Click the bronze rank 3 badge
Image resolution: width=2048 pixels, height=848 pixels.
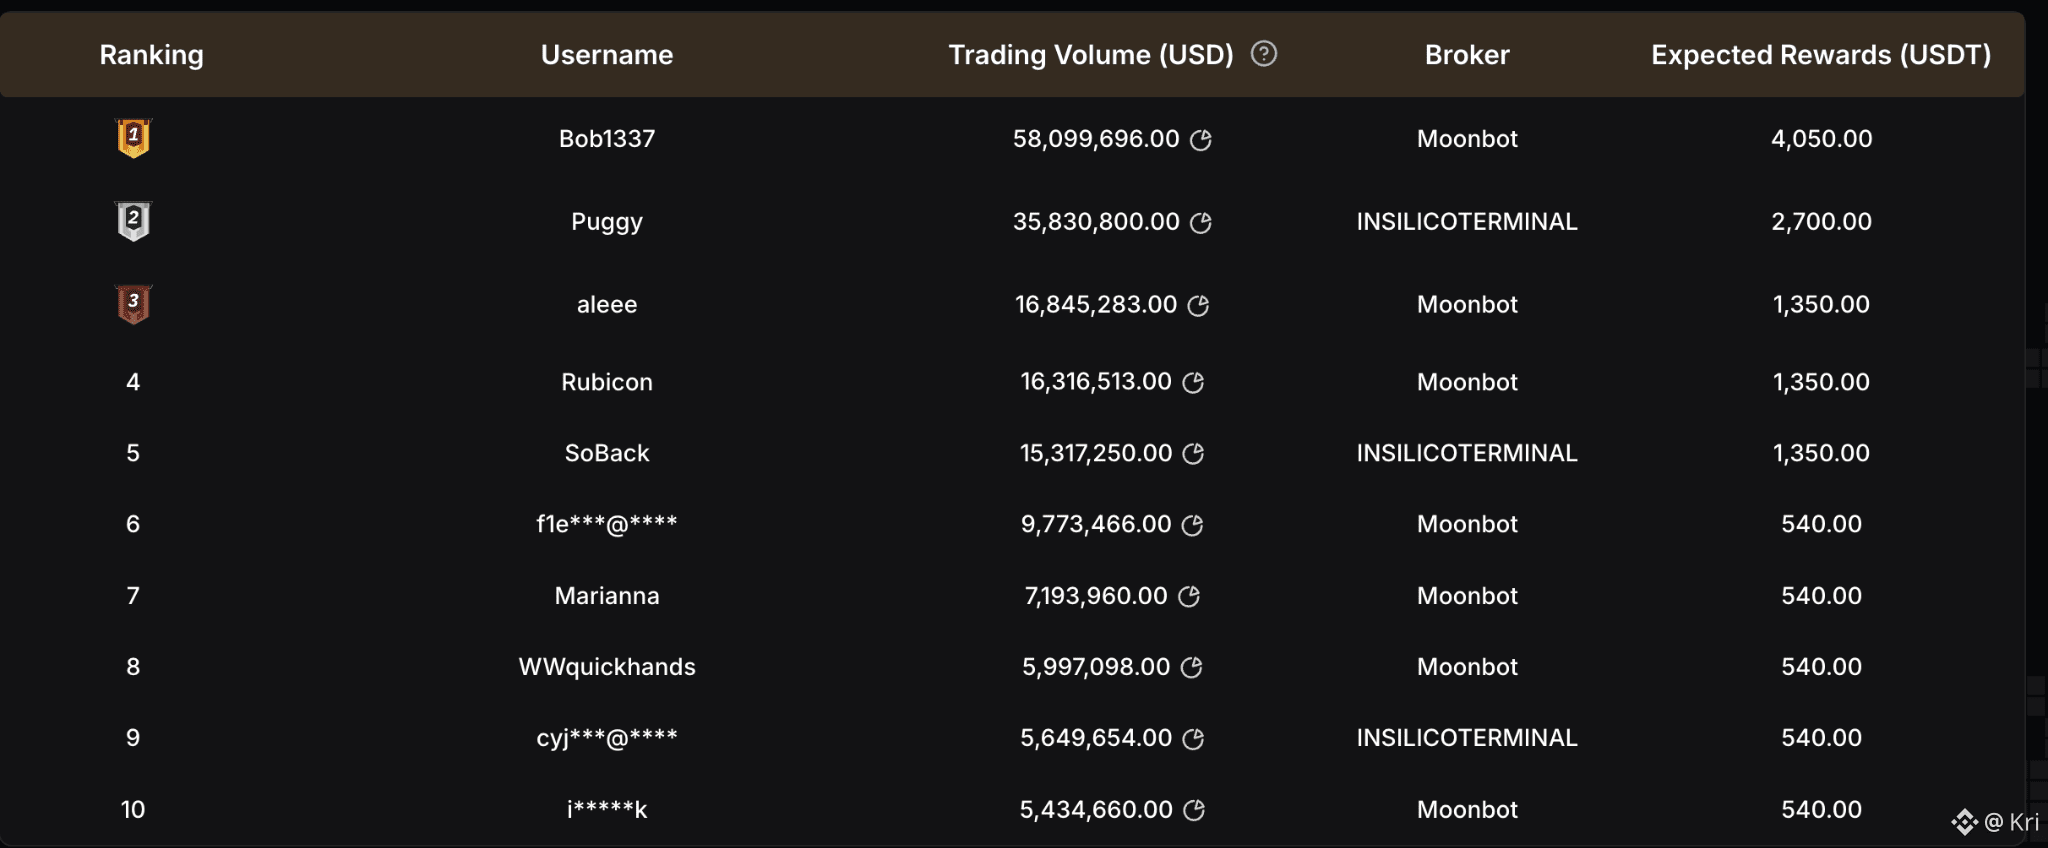click(133, 304)
